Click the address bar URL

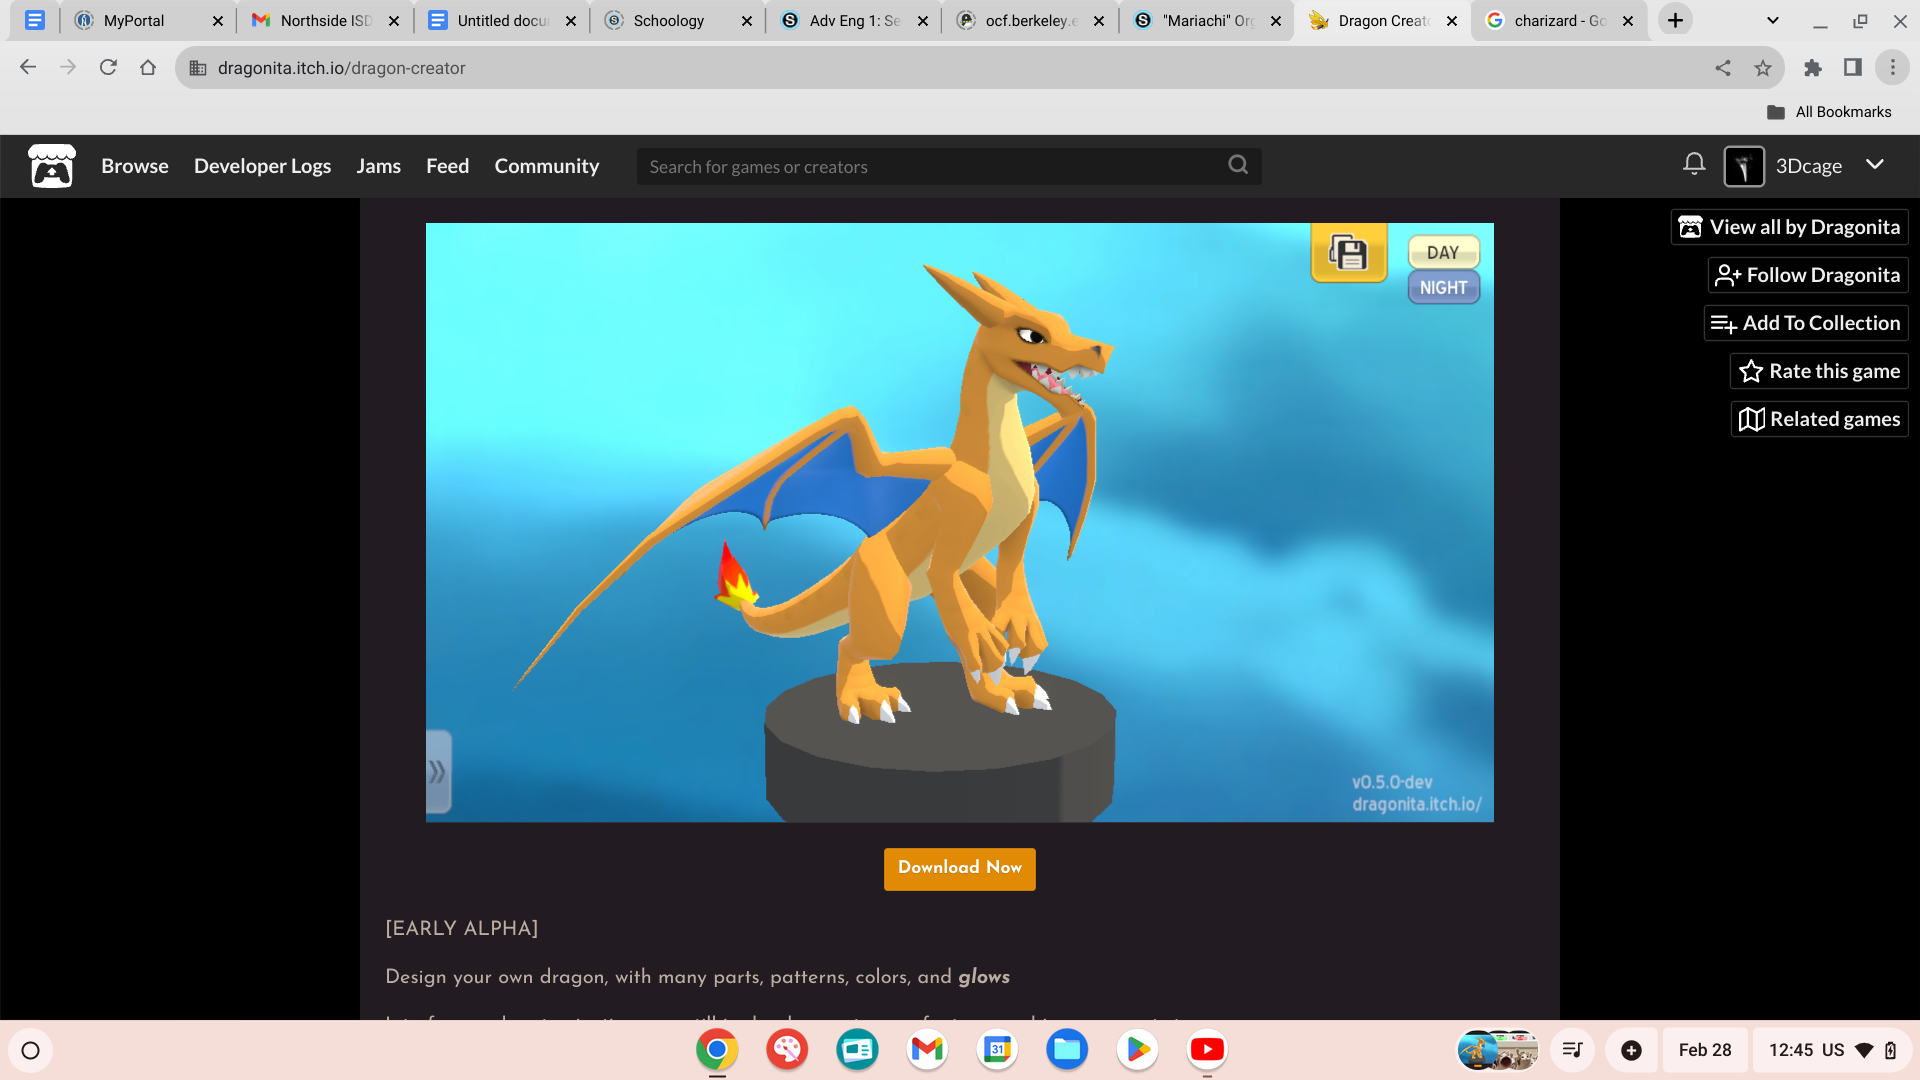coord(341,68)
